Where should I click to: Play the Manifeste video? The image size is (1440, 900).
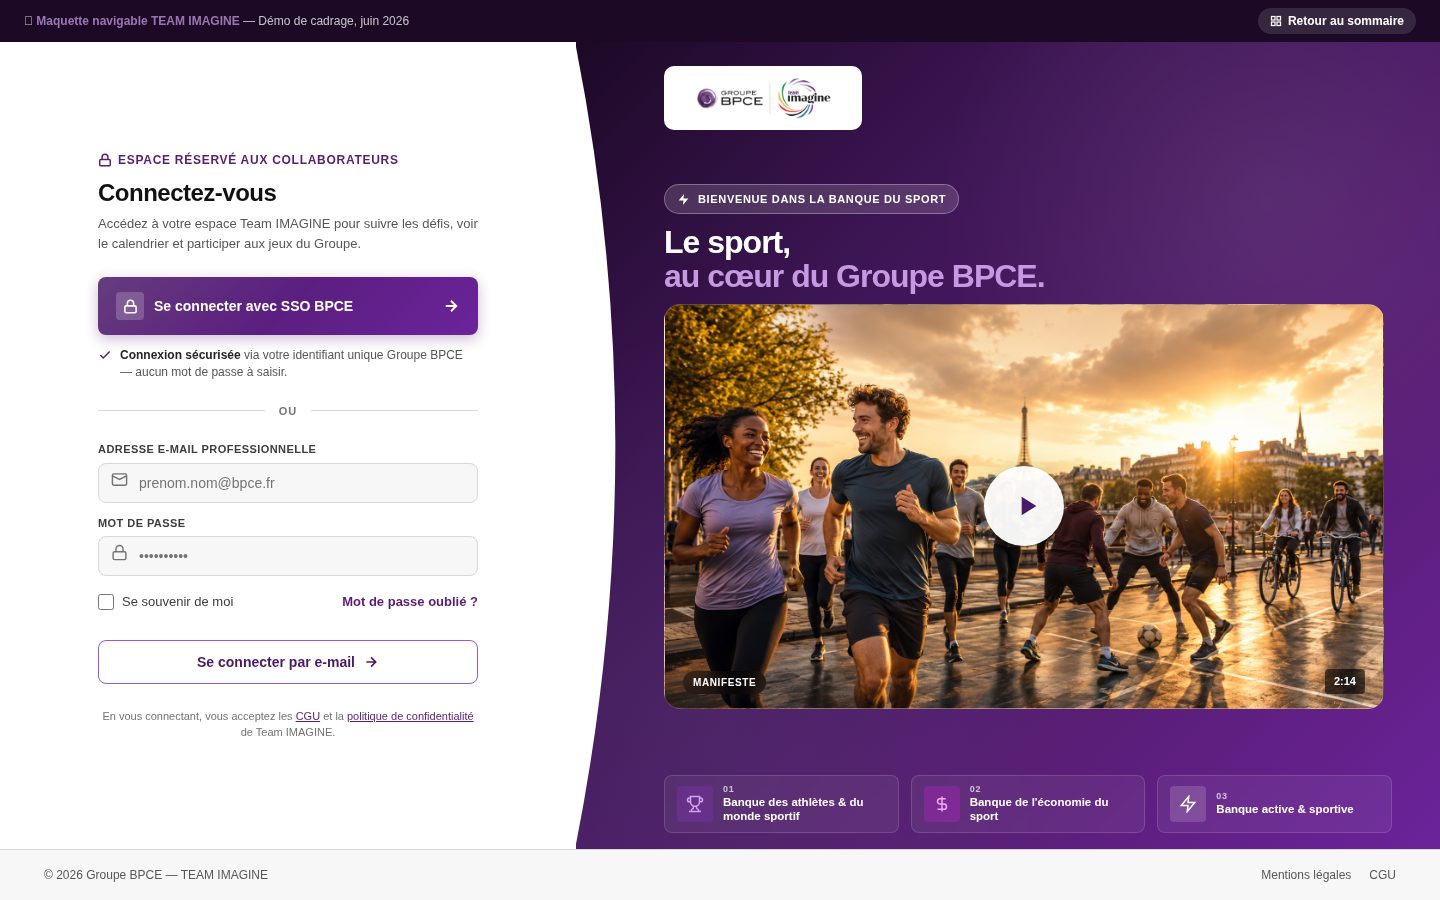[x=1024, y=506]
